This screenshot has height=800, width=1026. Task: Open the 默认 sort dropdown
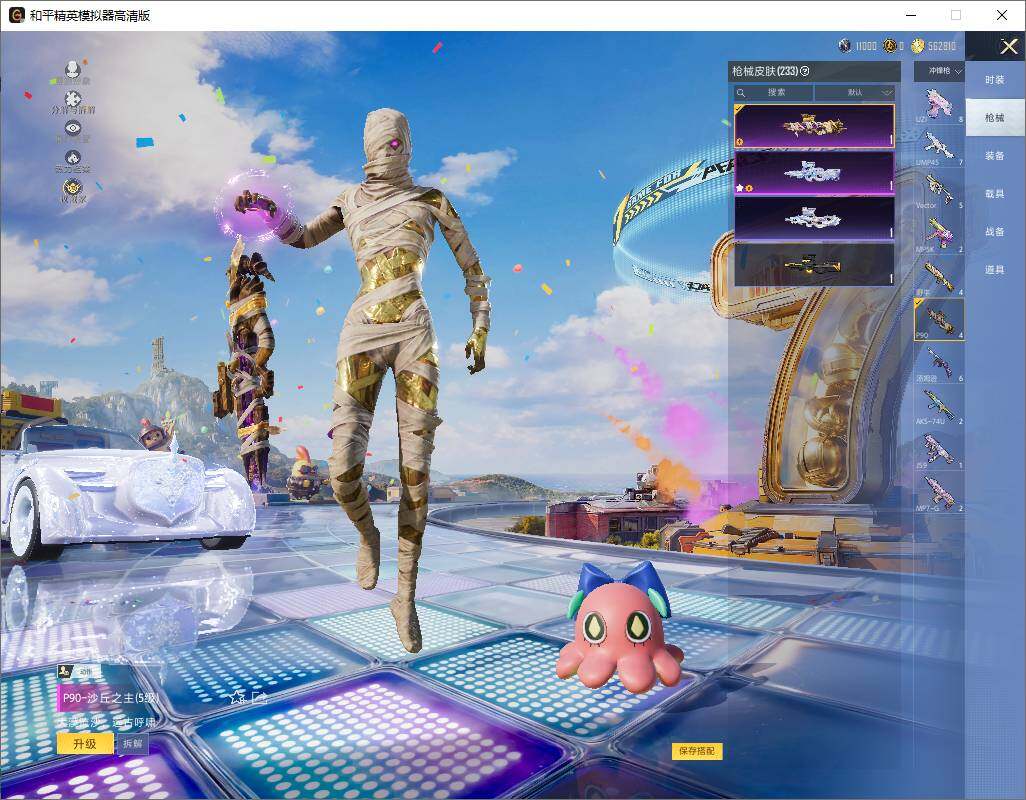pyautogui.click(x=855, y=93)
